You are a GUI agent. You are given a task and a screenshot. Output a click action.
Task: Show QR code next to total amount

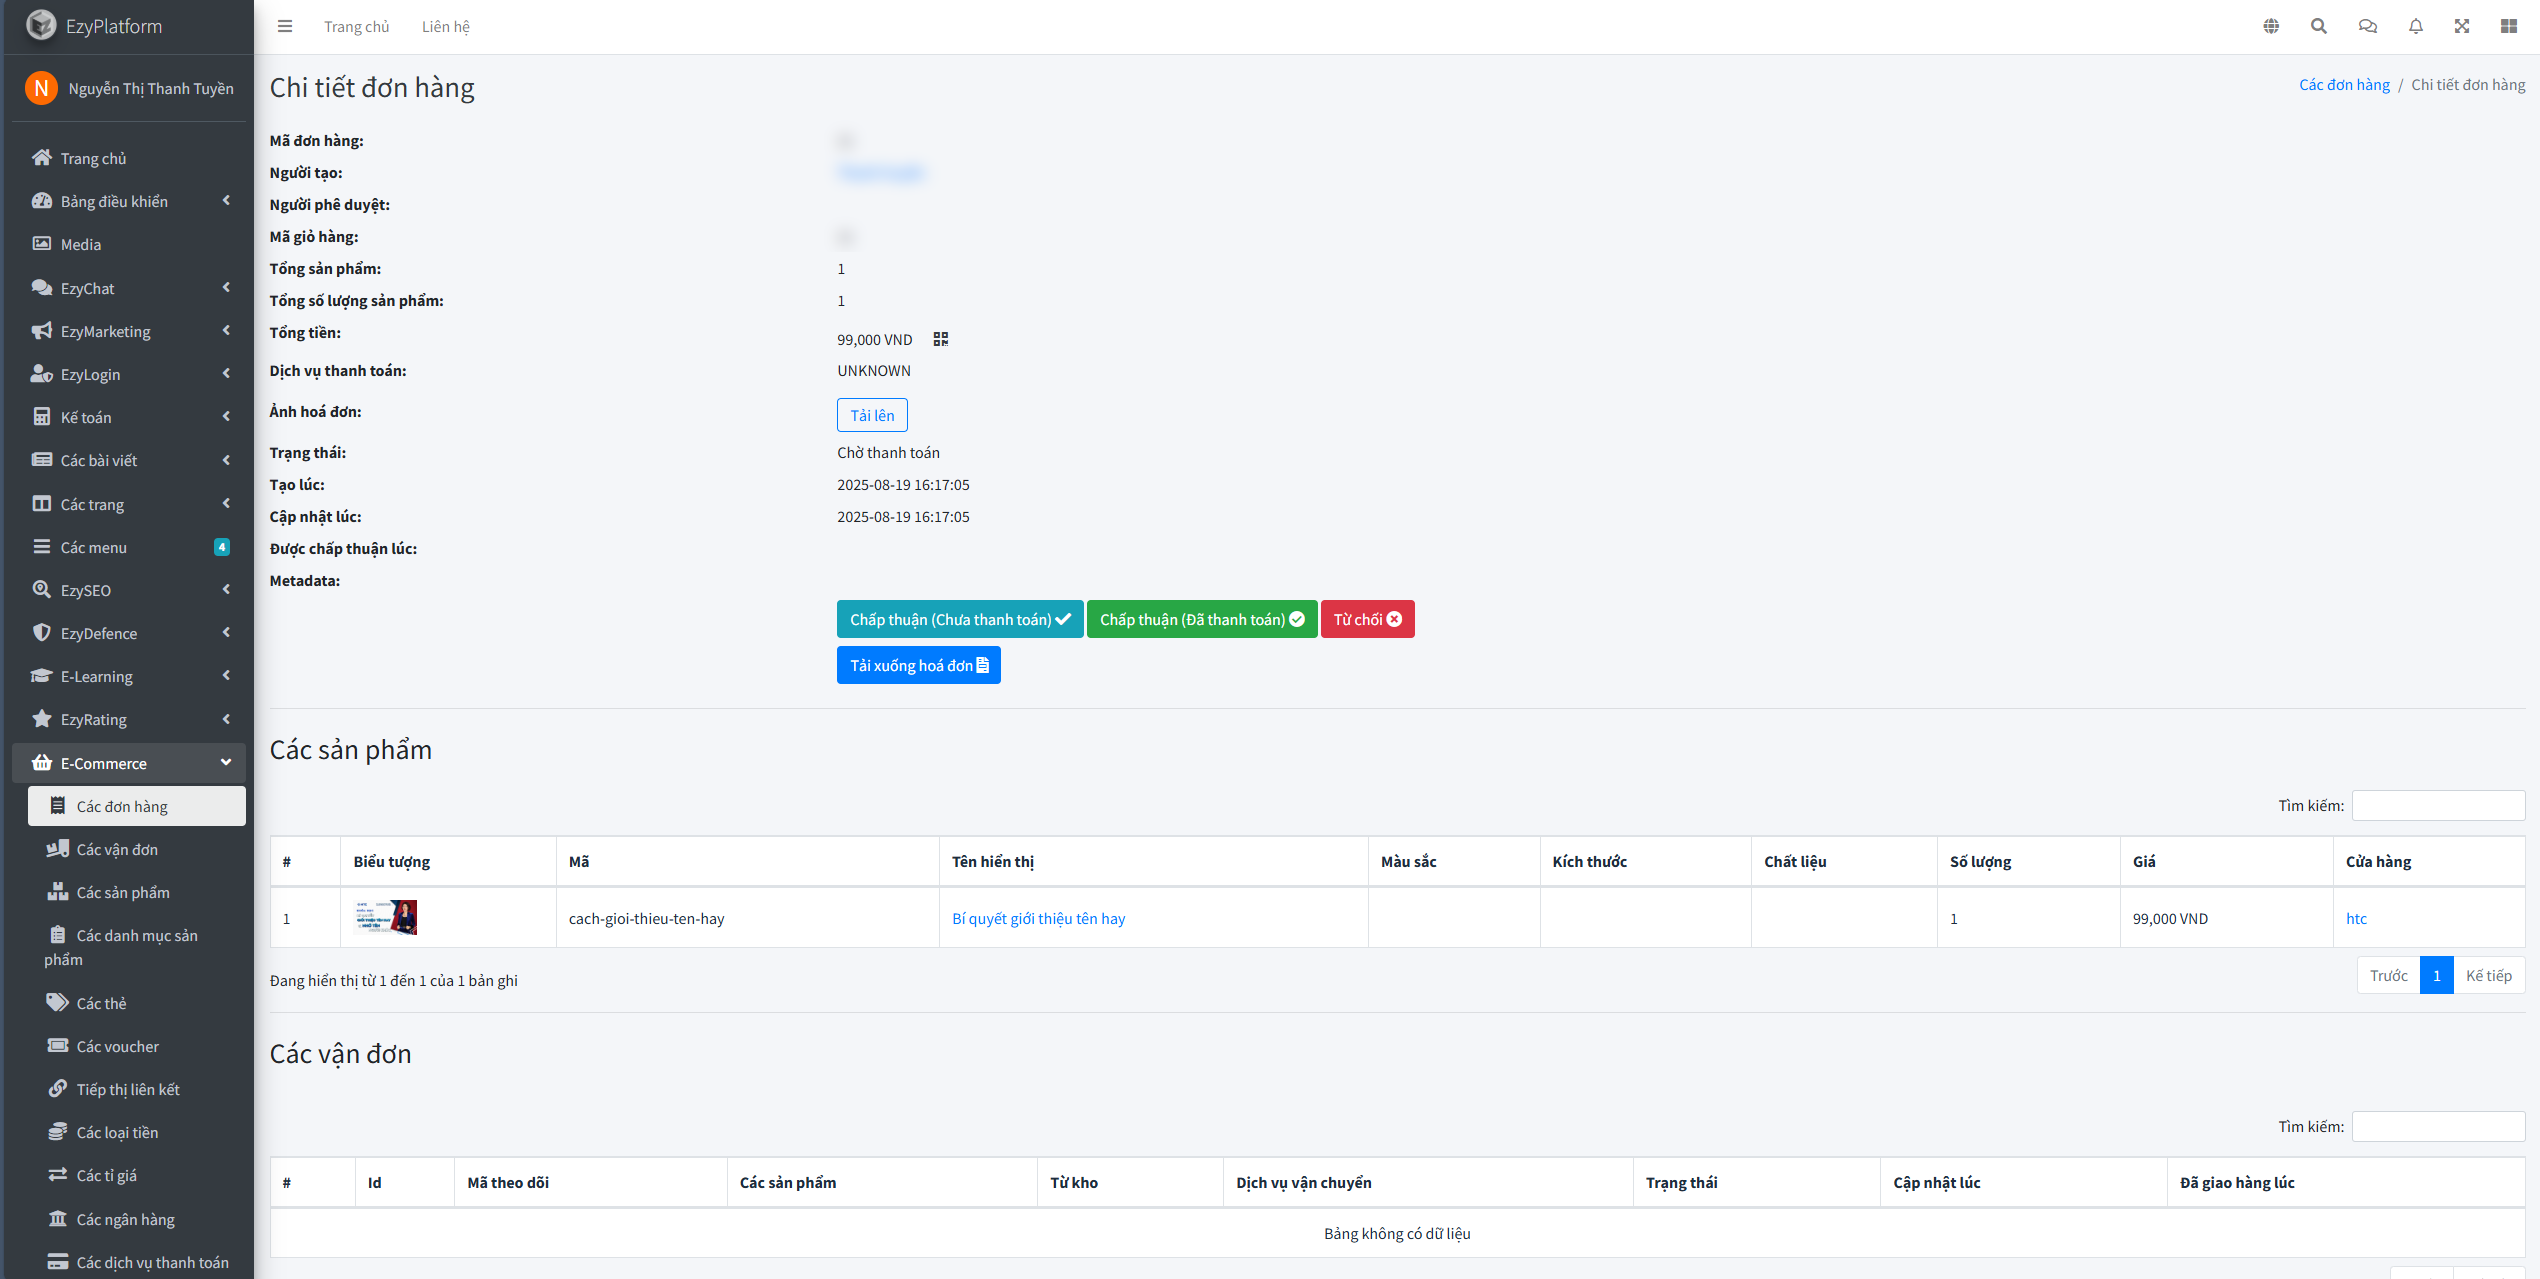[940, 339]
